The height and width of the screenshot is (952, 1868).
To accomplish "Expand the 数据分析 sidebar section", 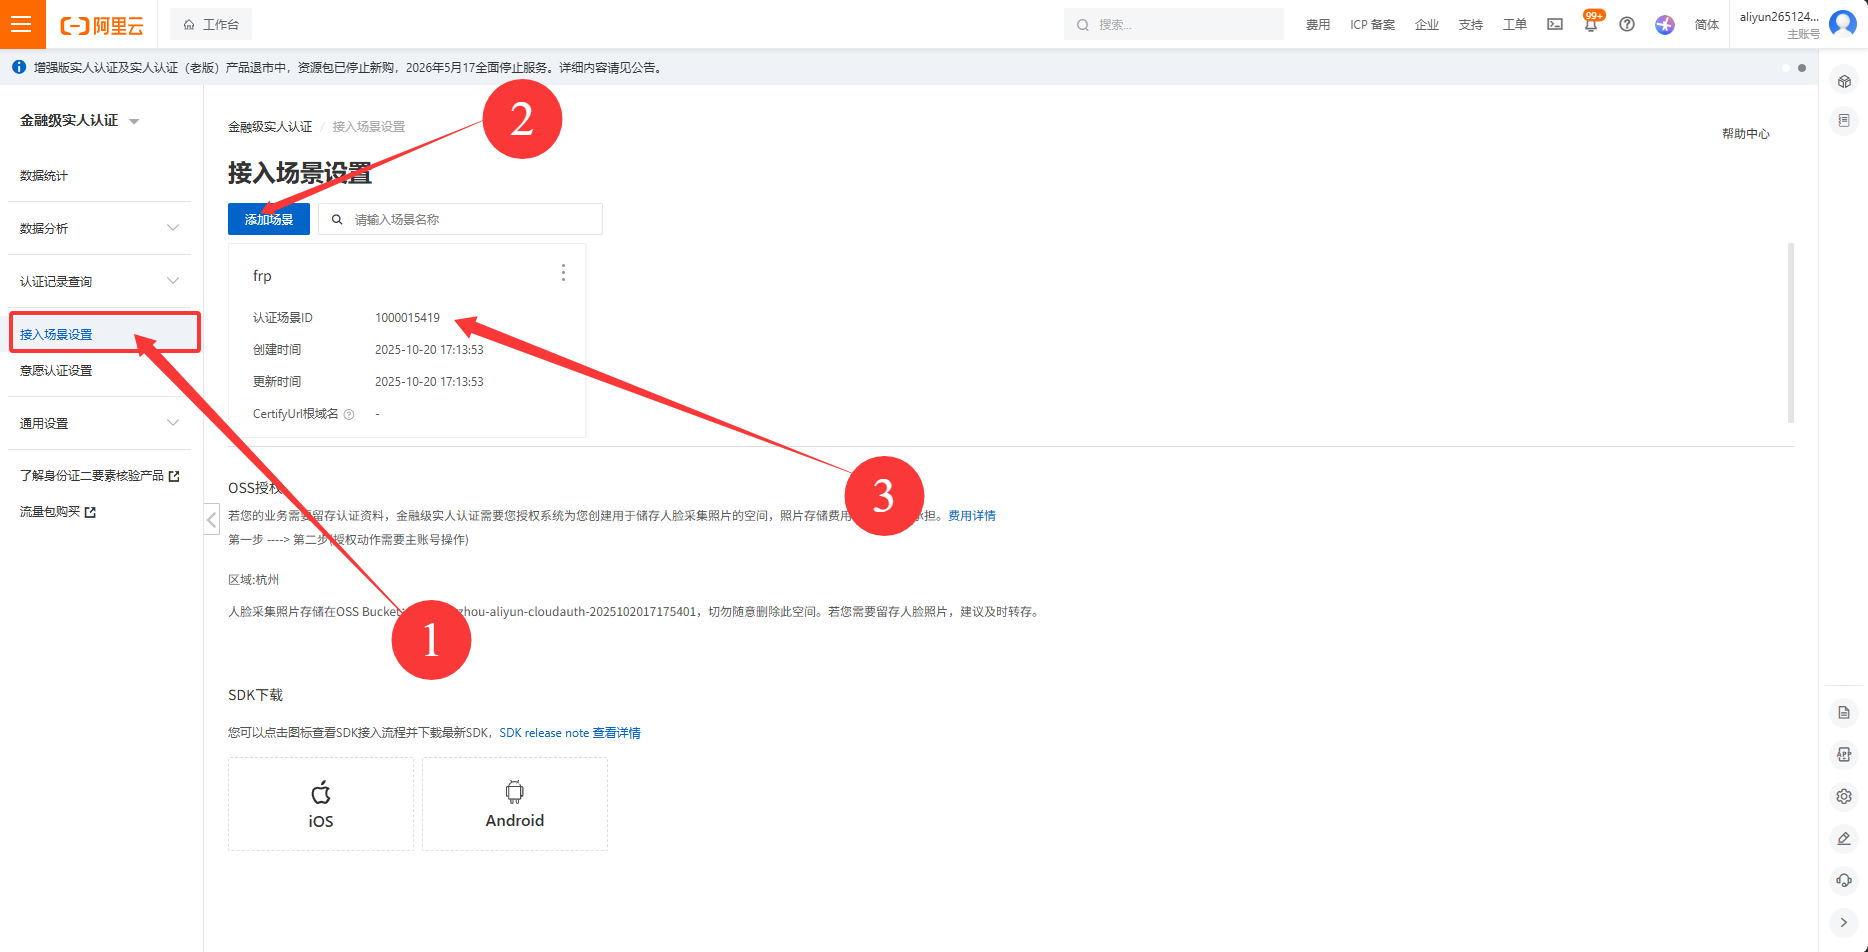I will 100,228.
